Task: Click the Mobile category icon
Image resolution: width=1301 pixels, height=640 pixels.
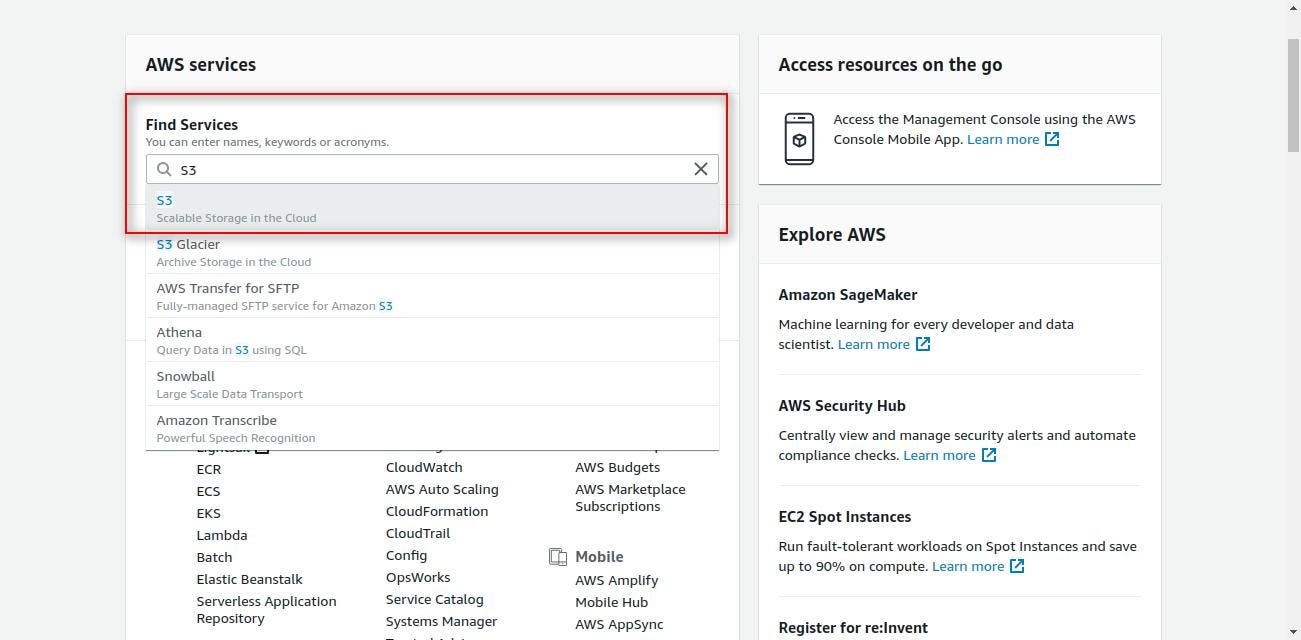Action: pos(558,557)
